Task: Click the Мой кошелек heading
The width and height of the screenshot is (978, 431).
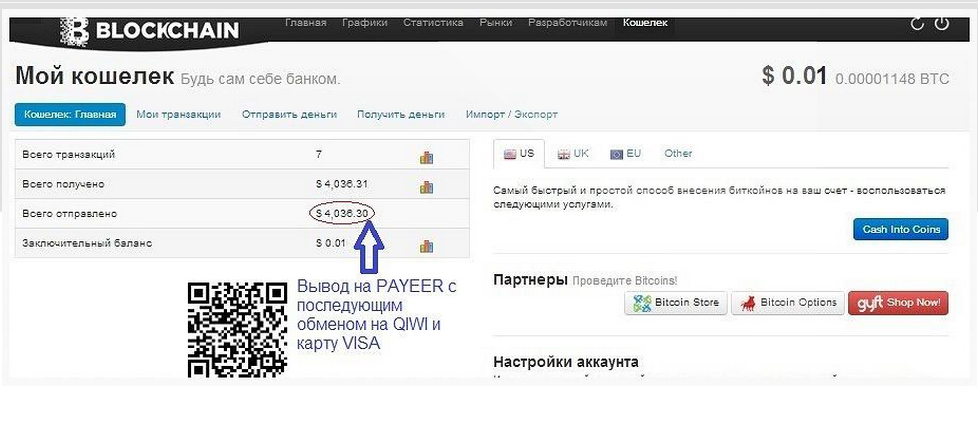Action: pyautogui.click(x=95, y=77)
